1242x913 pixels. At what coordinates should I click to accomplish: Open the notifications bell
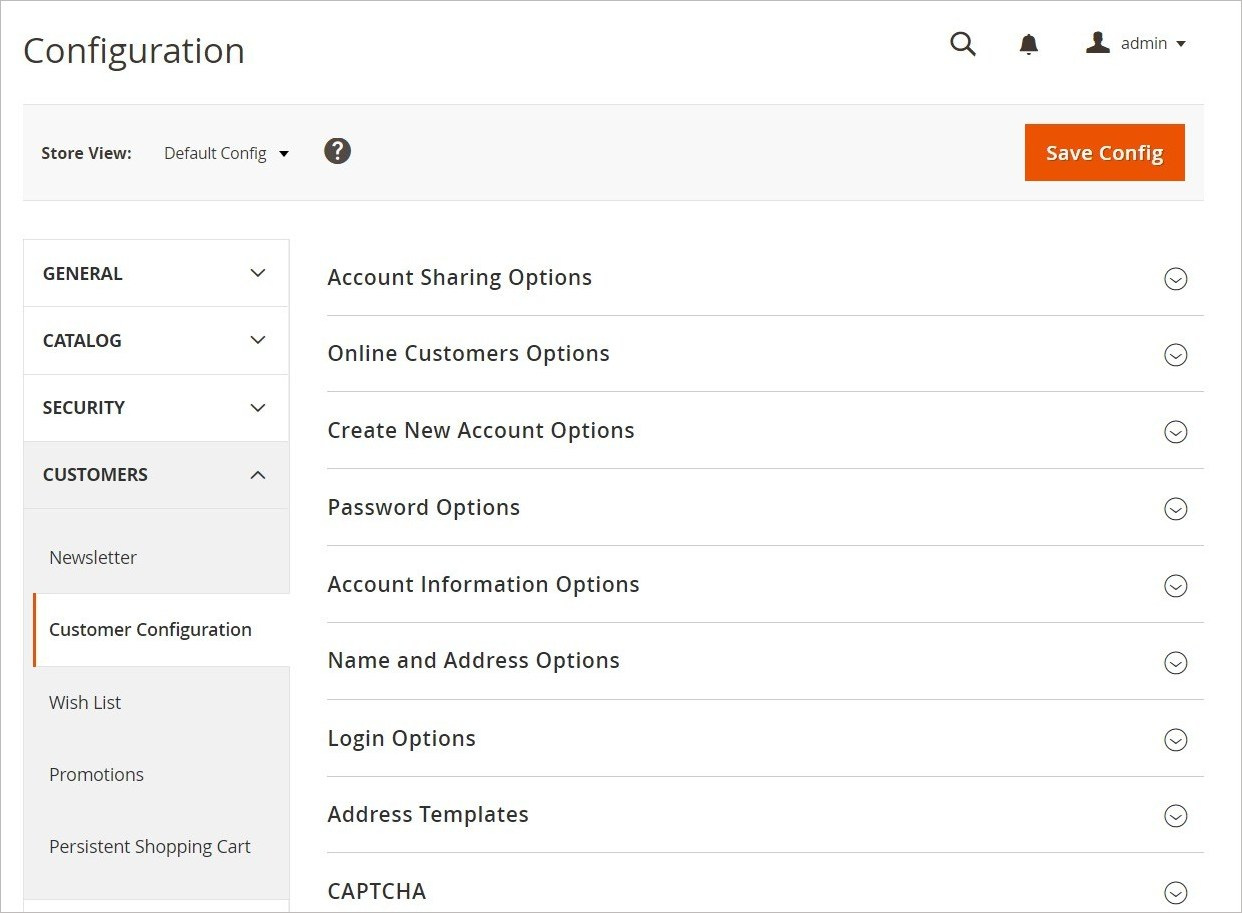1028,44
